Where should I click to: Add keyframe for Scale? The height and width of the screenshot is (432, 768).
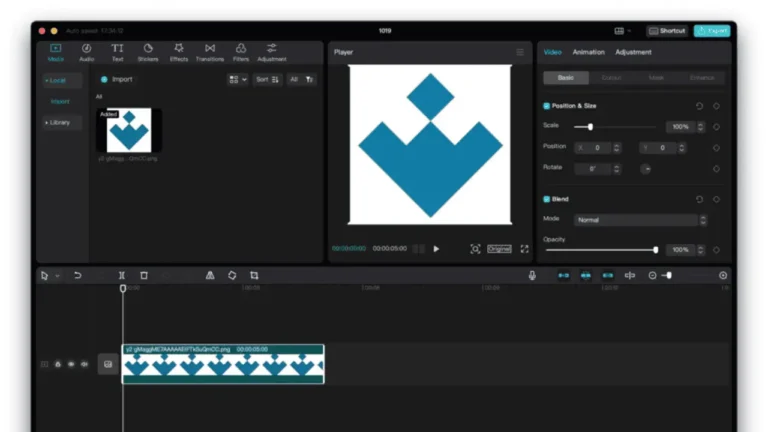tap(716, 127)
